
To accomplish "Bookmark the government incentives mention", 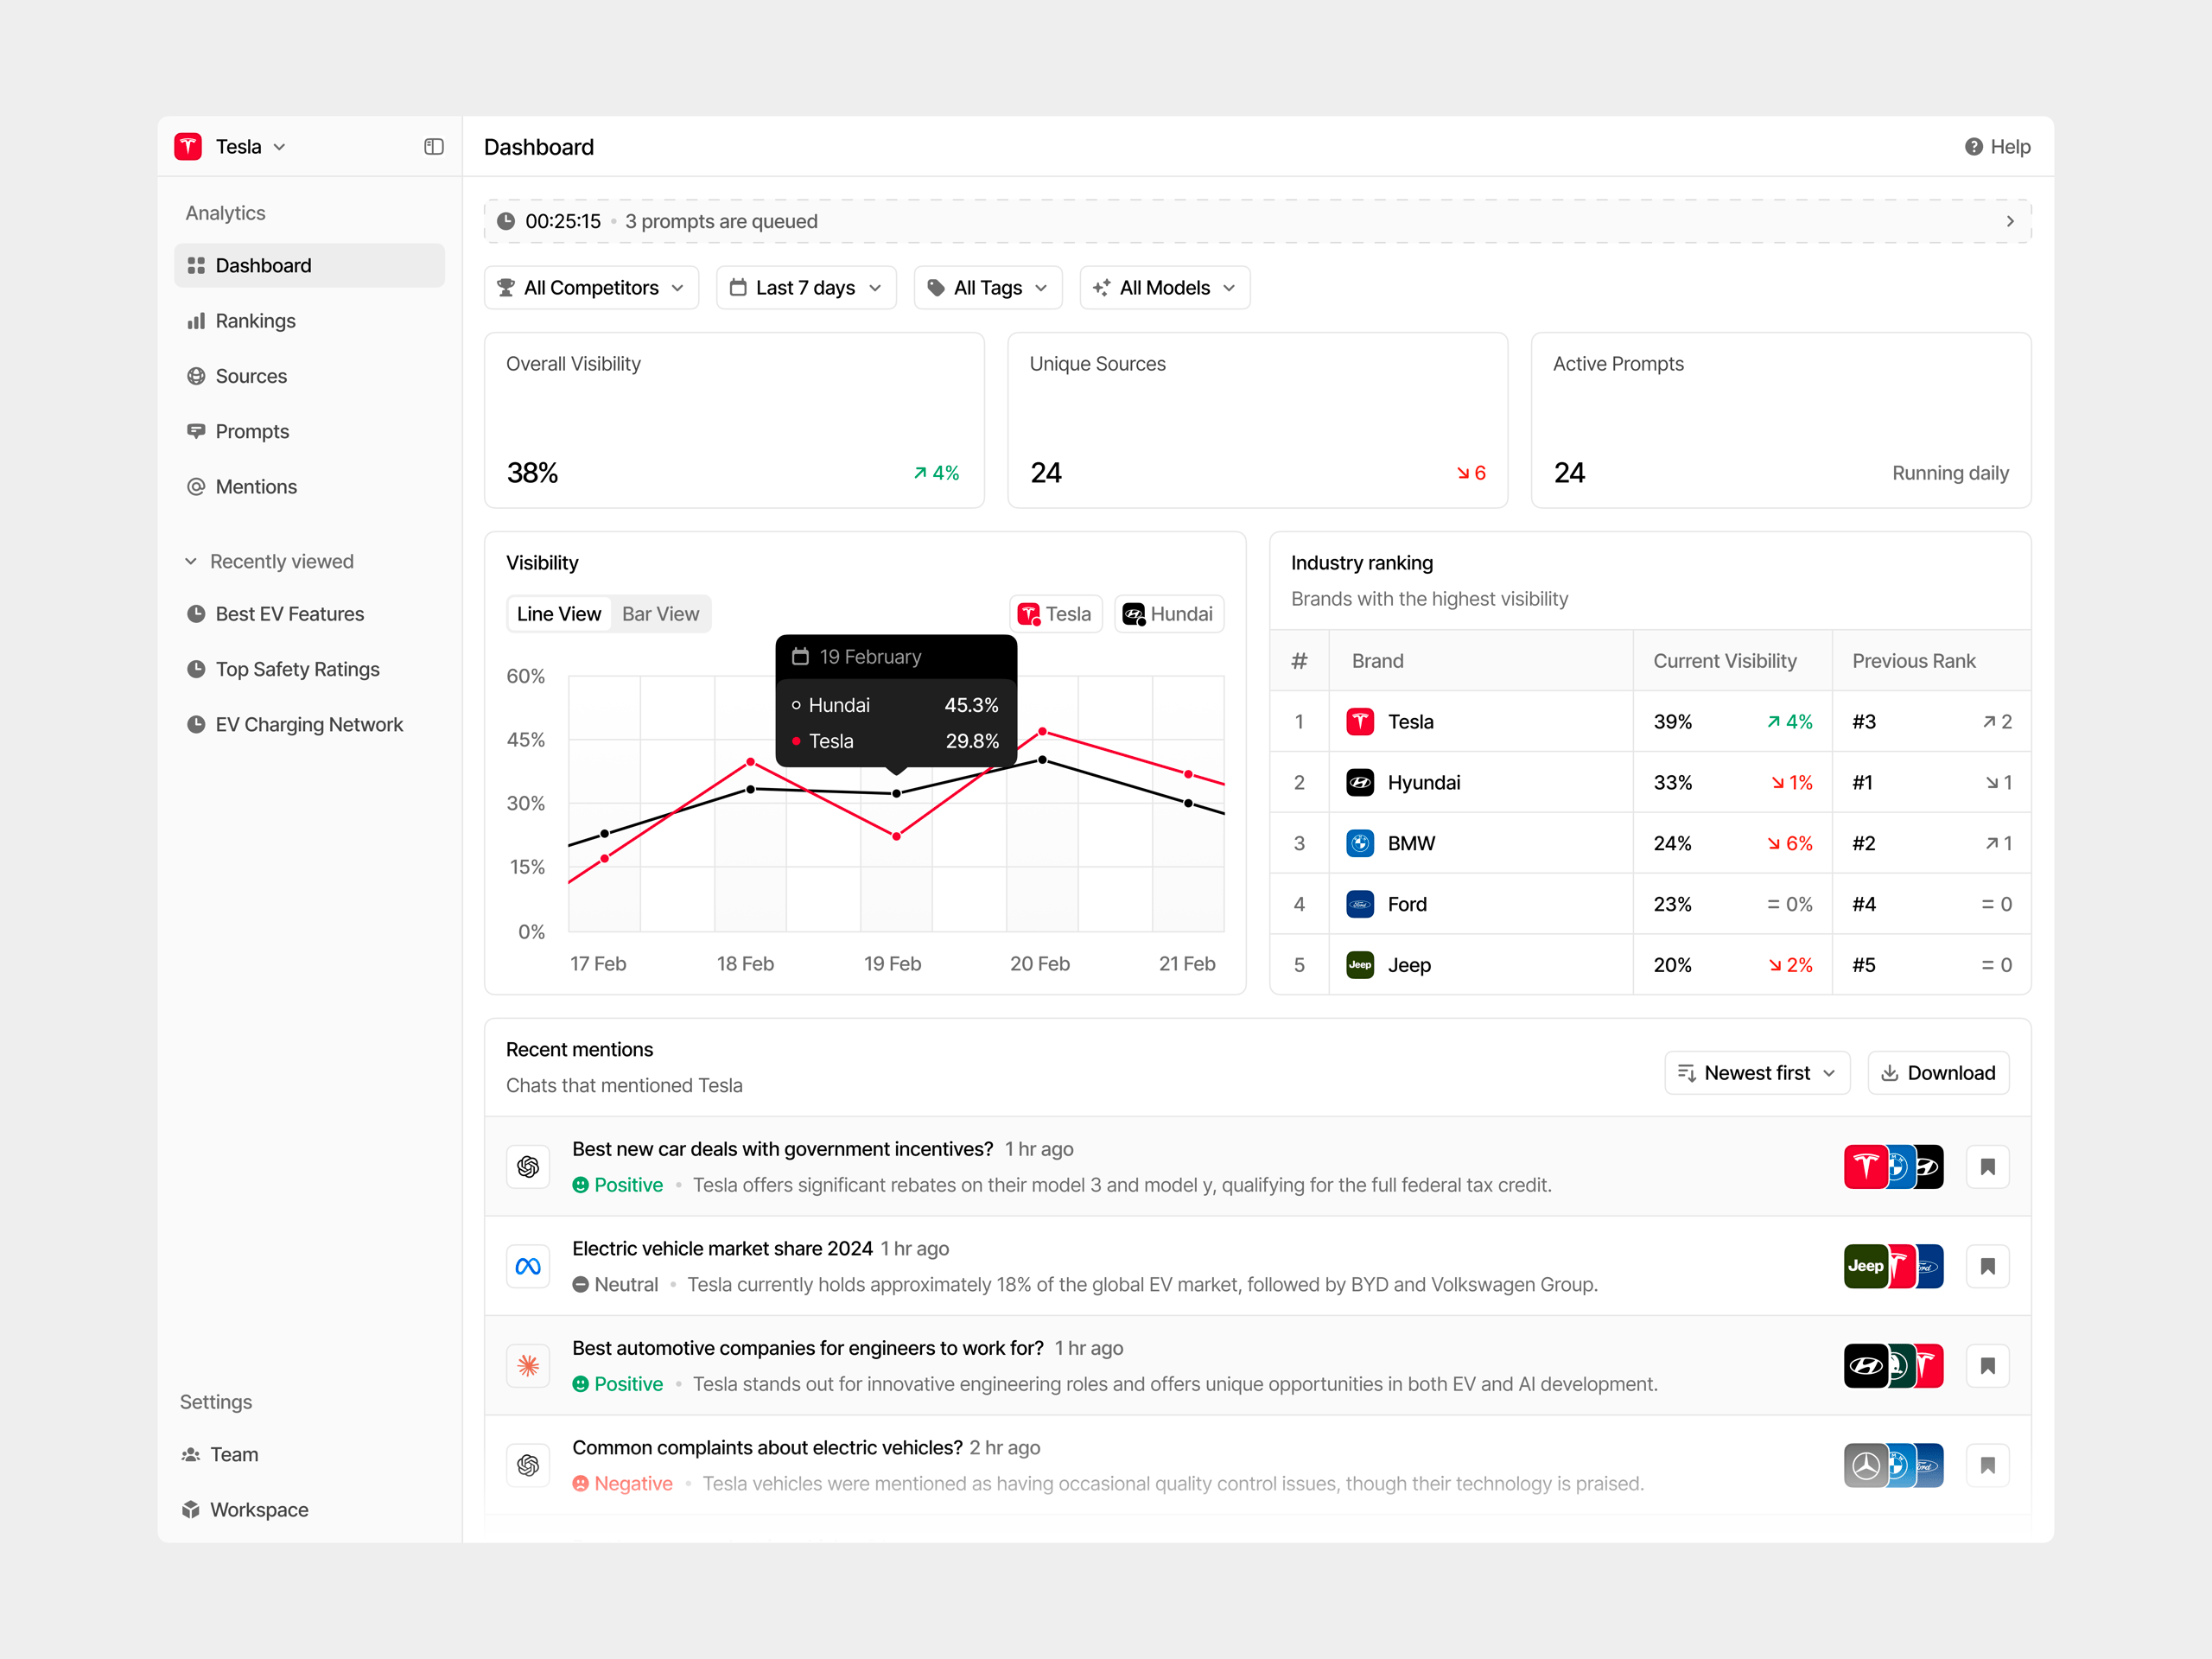I will (1988, 1167).
